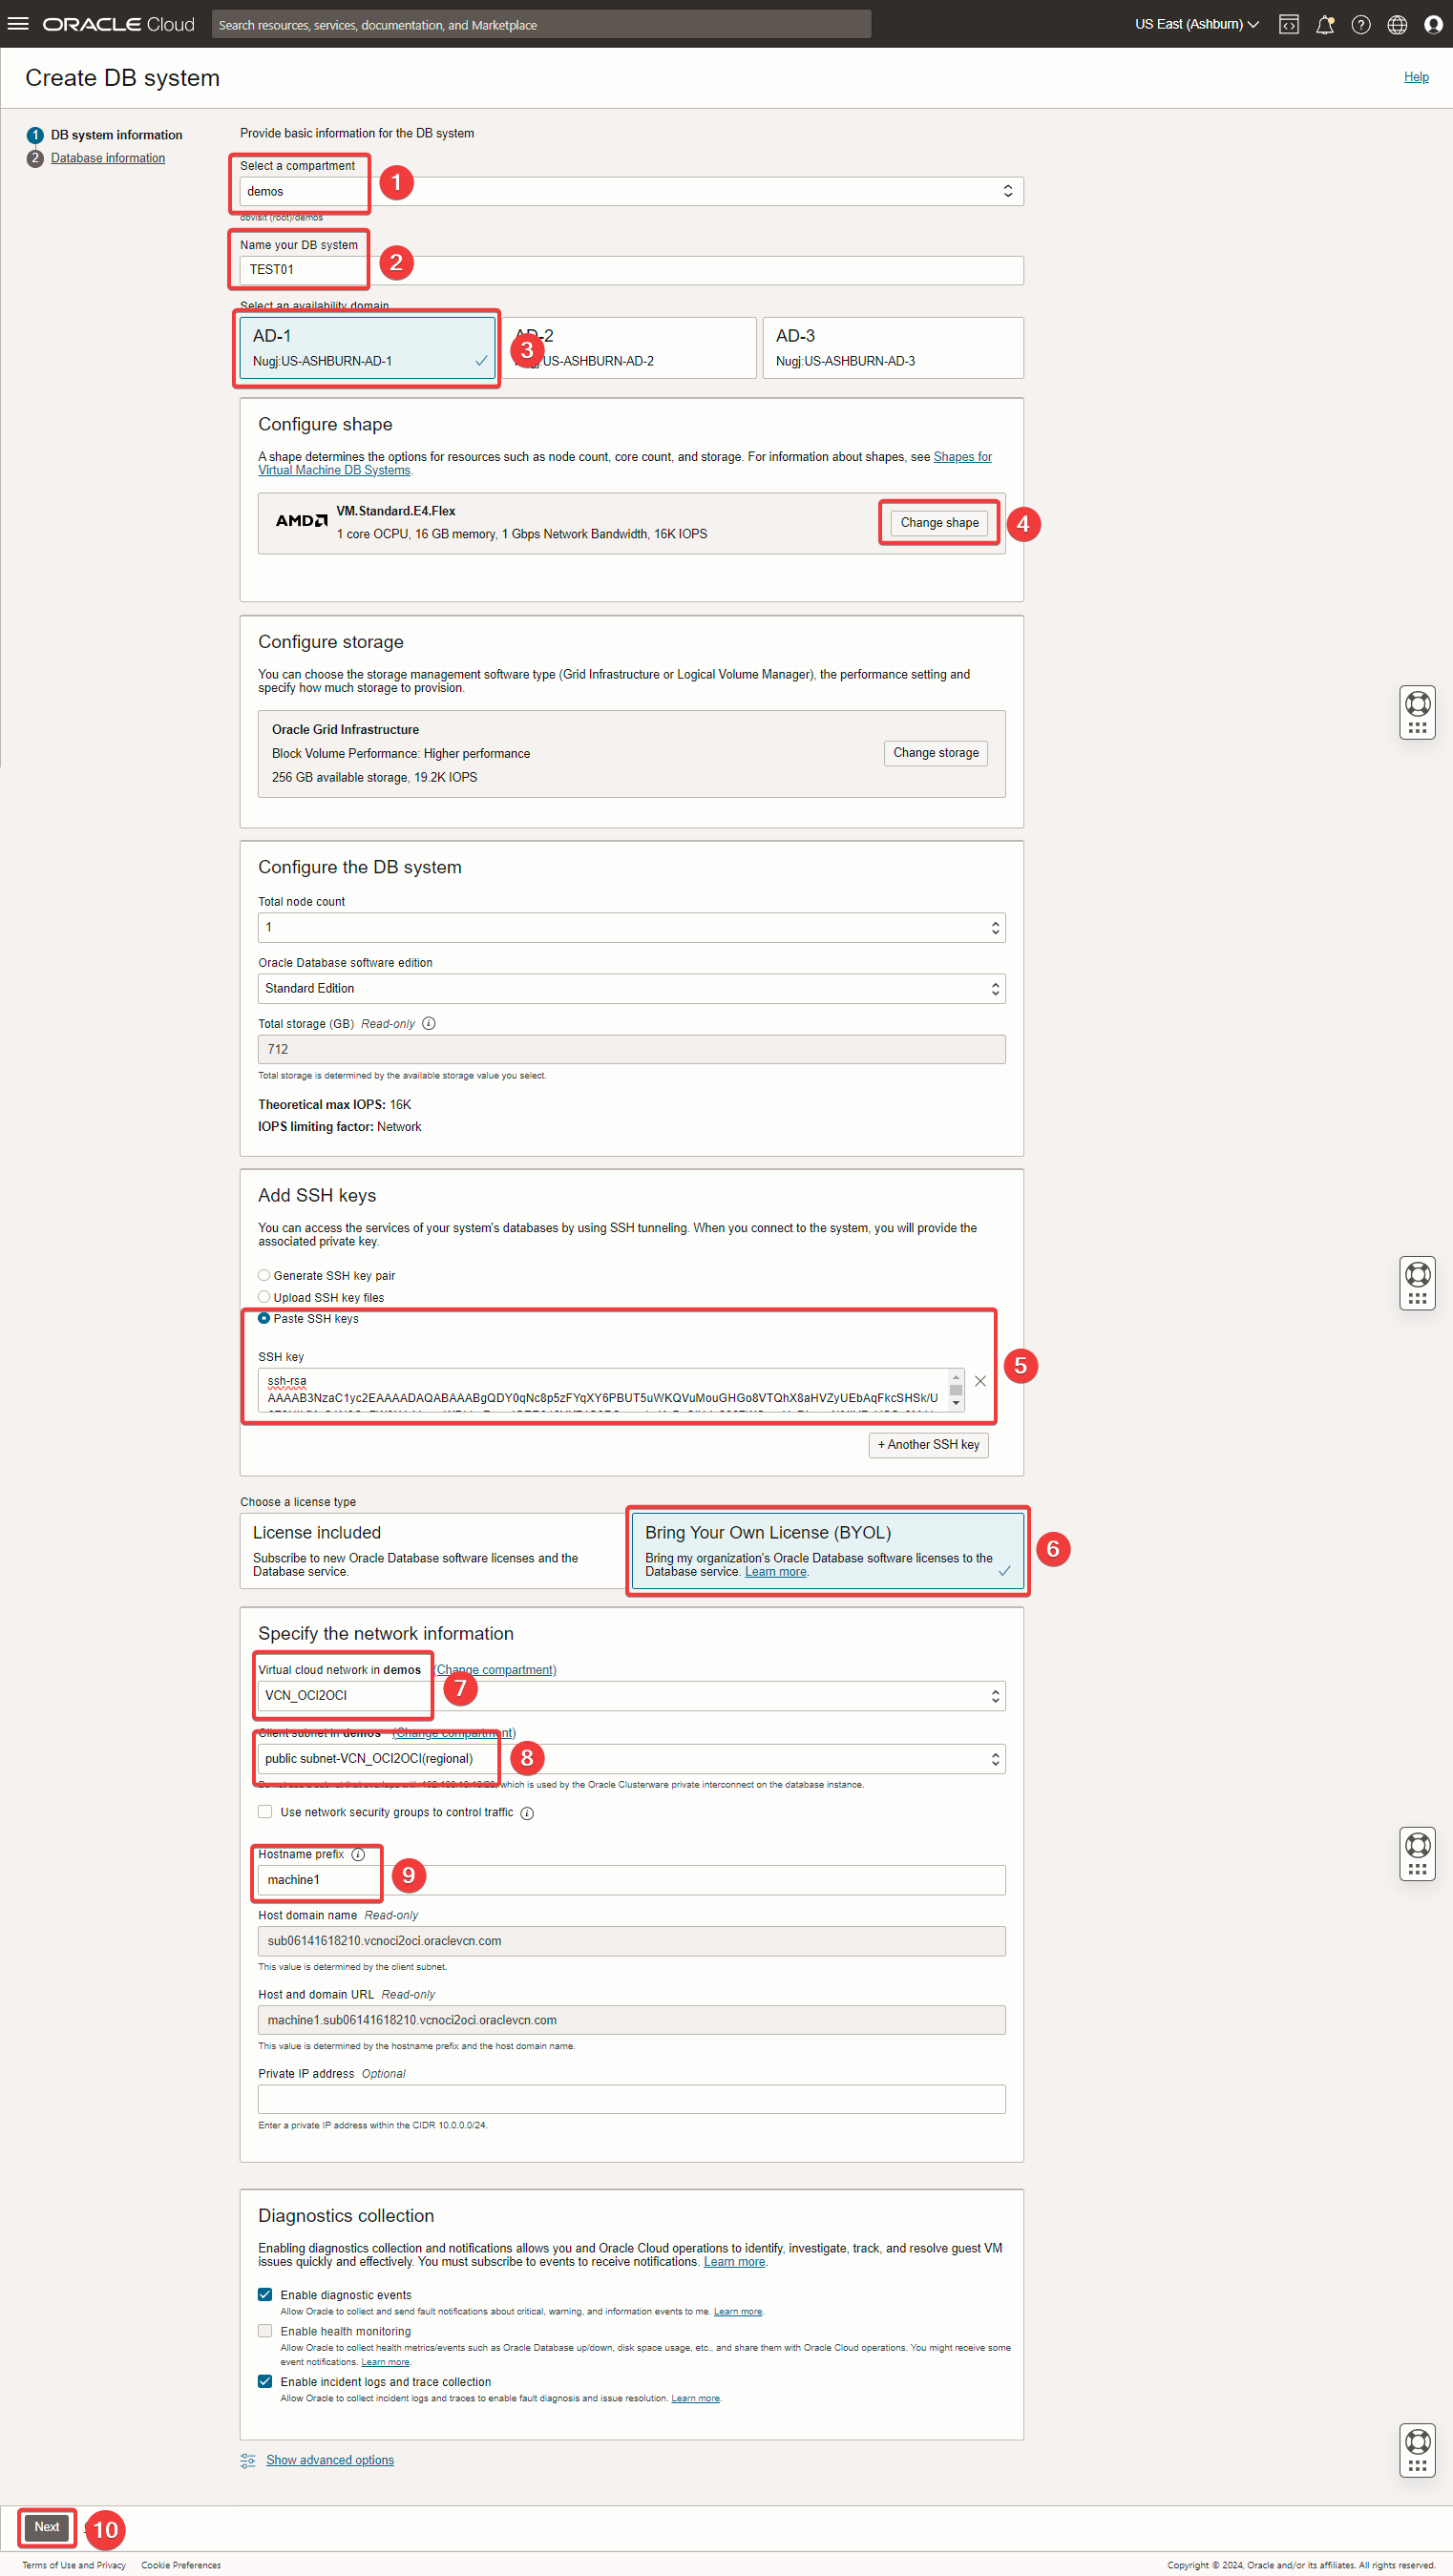Open the language globe icon

click(1397, 24)
